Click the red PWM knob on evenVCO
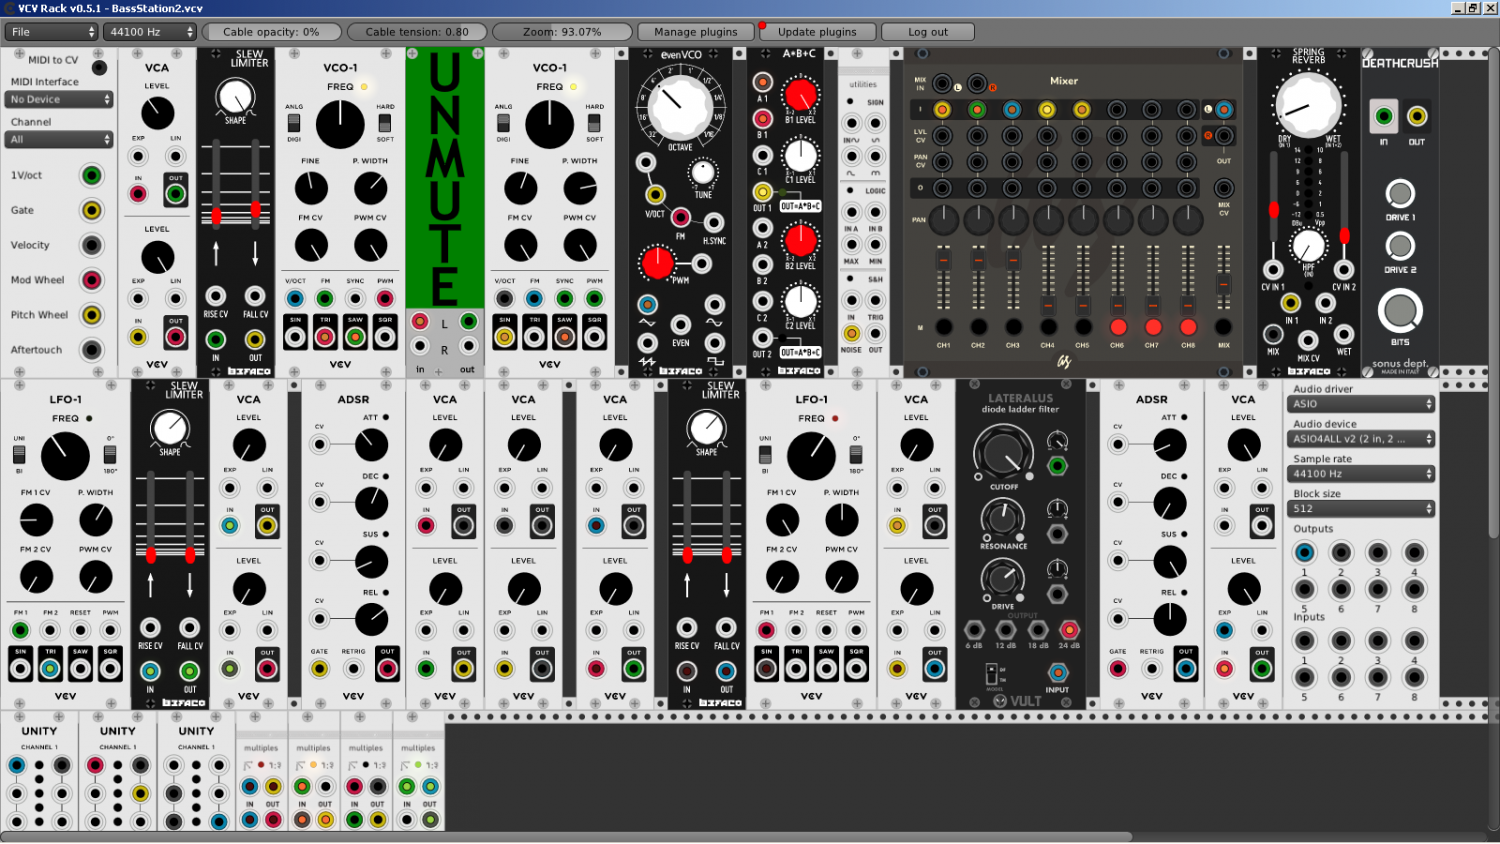Image resolution: width=1500 pixels, height=844 pixels. click(x=657, y=263)
